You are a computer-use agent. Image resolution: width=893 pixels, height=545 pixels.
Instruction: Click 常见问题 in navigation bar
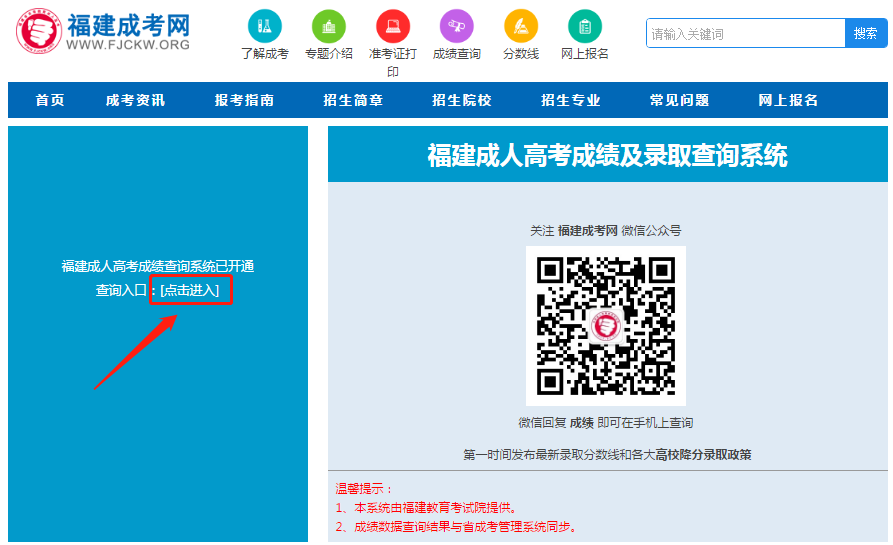pyautogui.click(x=680, y=100)
